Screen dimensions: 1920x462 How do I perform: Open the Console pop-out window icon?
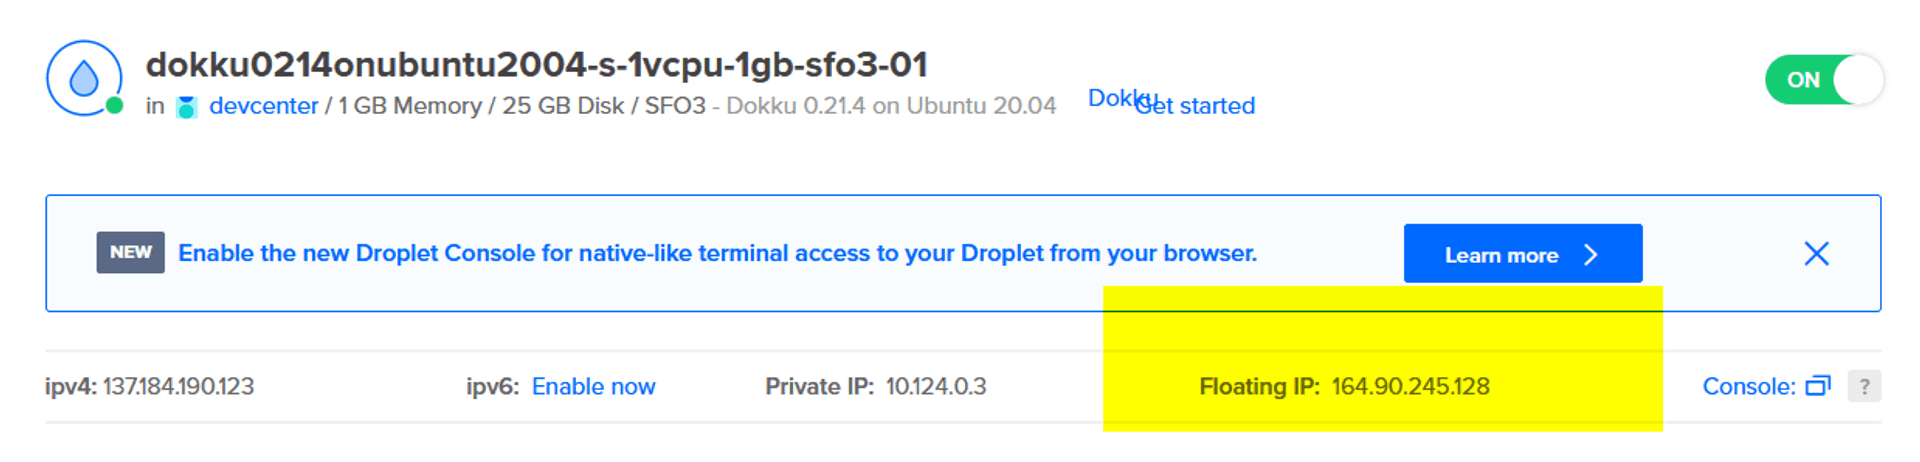[x=1817, y=386]
